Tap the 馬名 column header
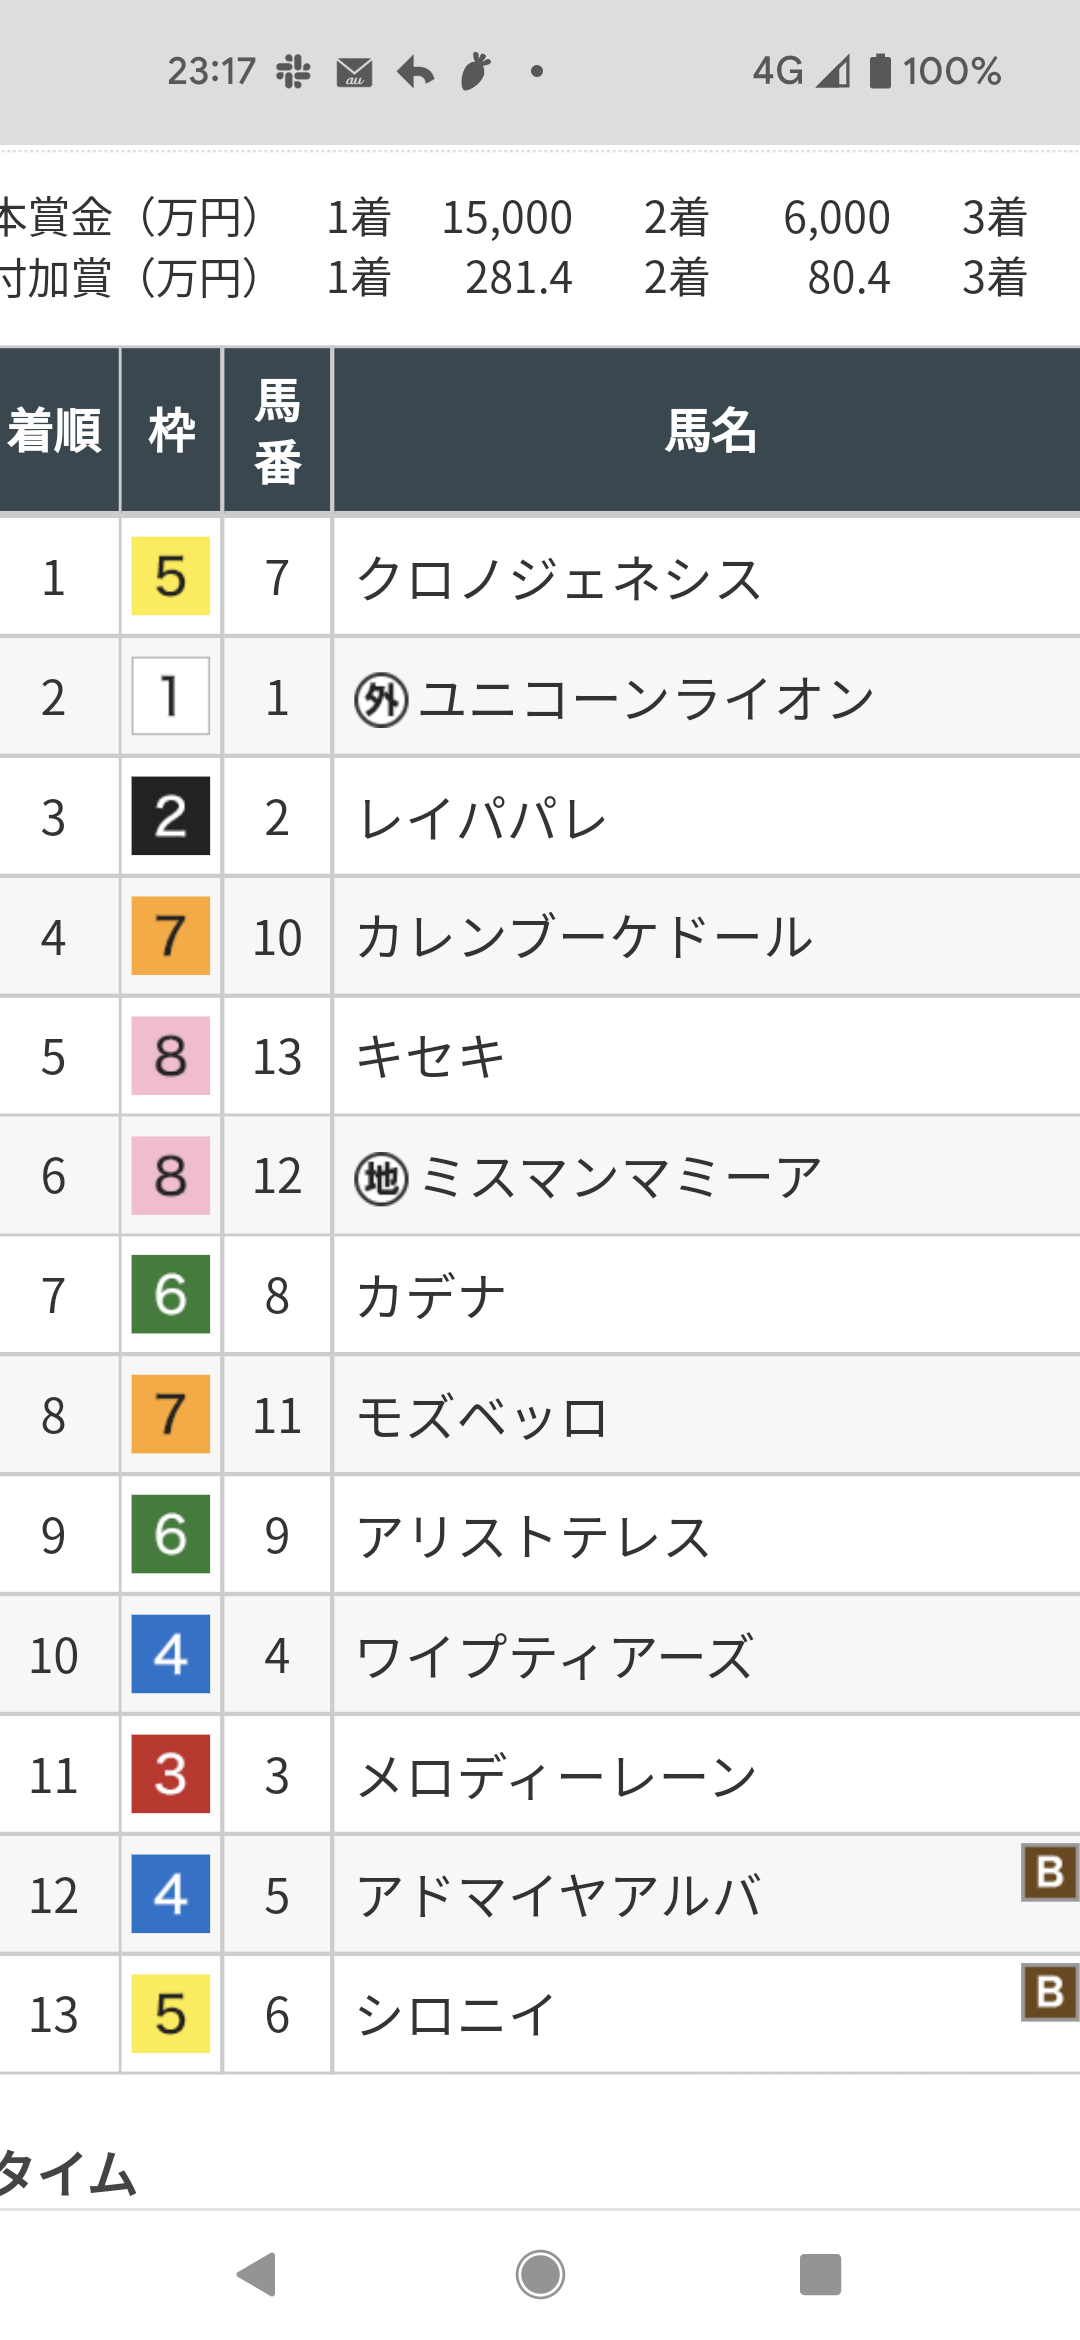1080x2340 pixels. (x=711, y=431)
